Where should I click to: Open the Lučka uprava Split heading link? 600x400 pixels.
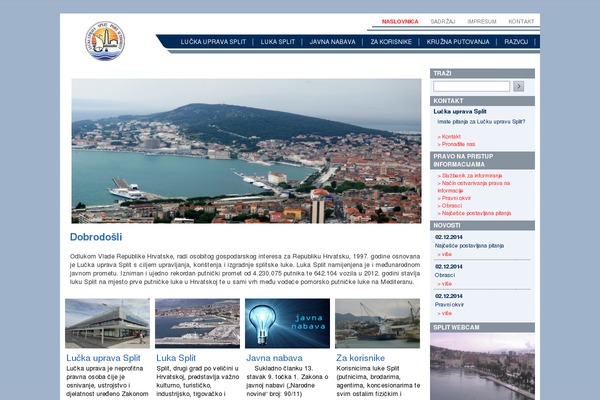coord(103,358)
